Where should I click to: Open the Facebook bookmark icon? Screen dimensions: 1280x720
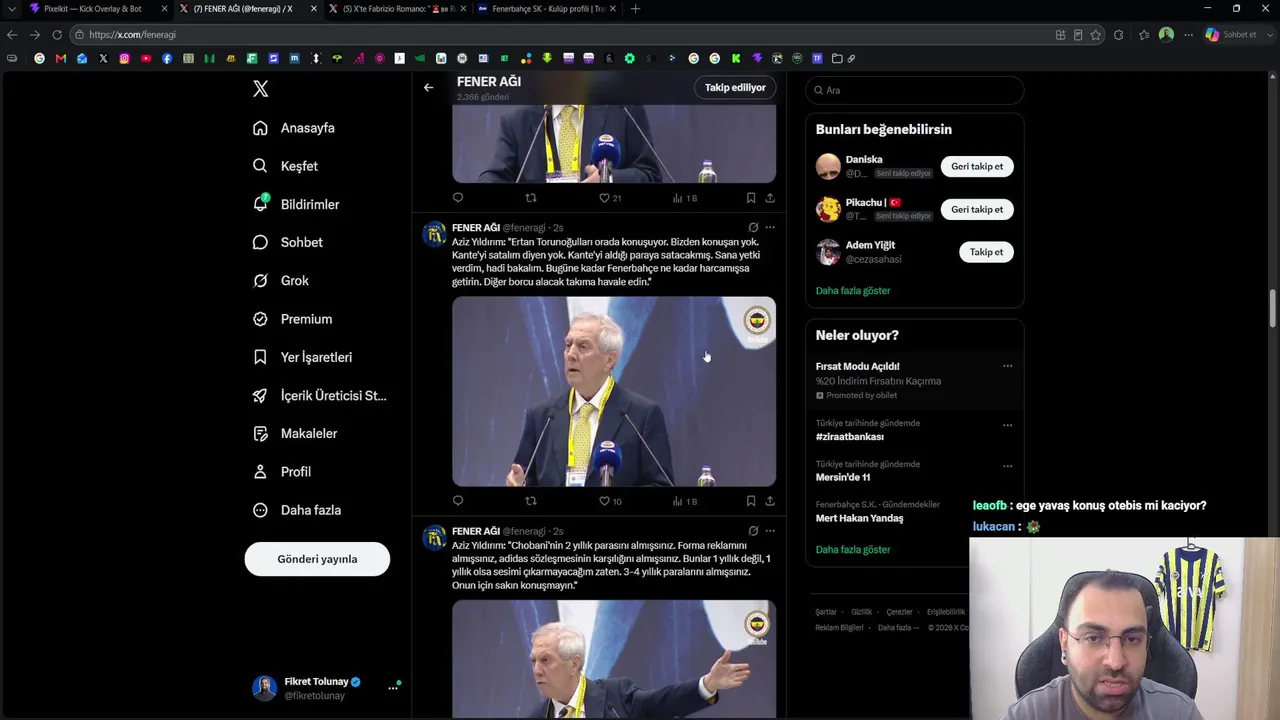click(167, 58)
